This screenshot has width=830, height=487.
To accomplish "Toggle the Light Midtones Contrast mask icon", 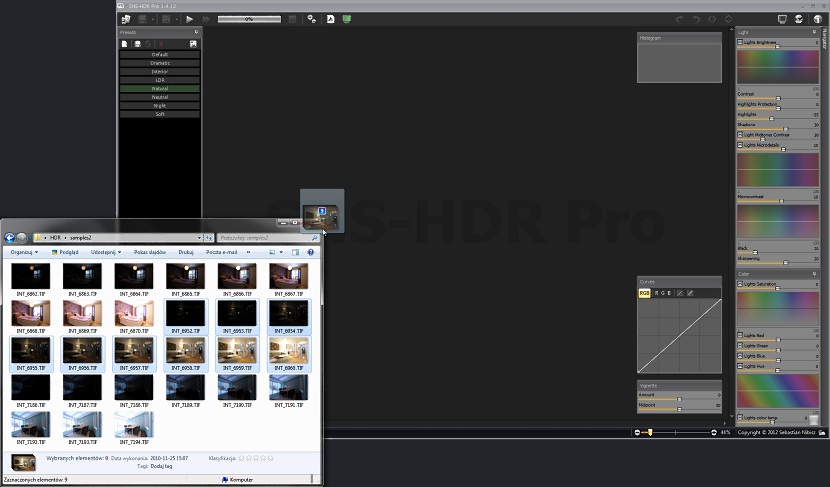I will pyautogui.click(x=740, y=135).
